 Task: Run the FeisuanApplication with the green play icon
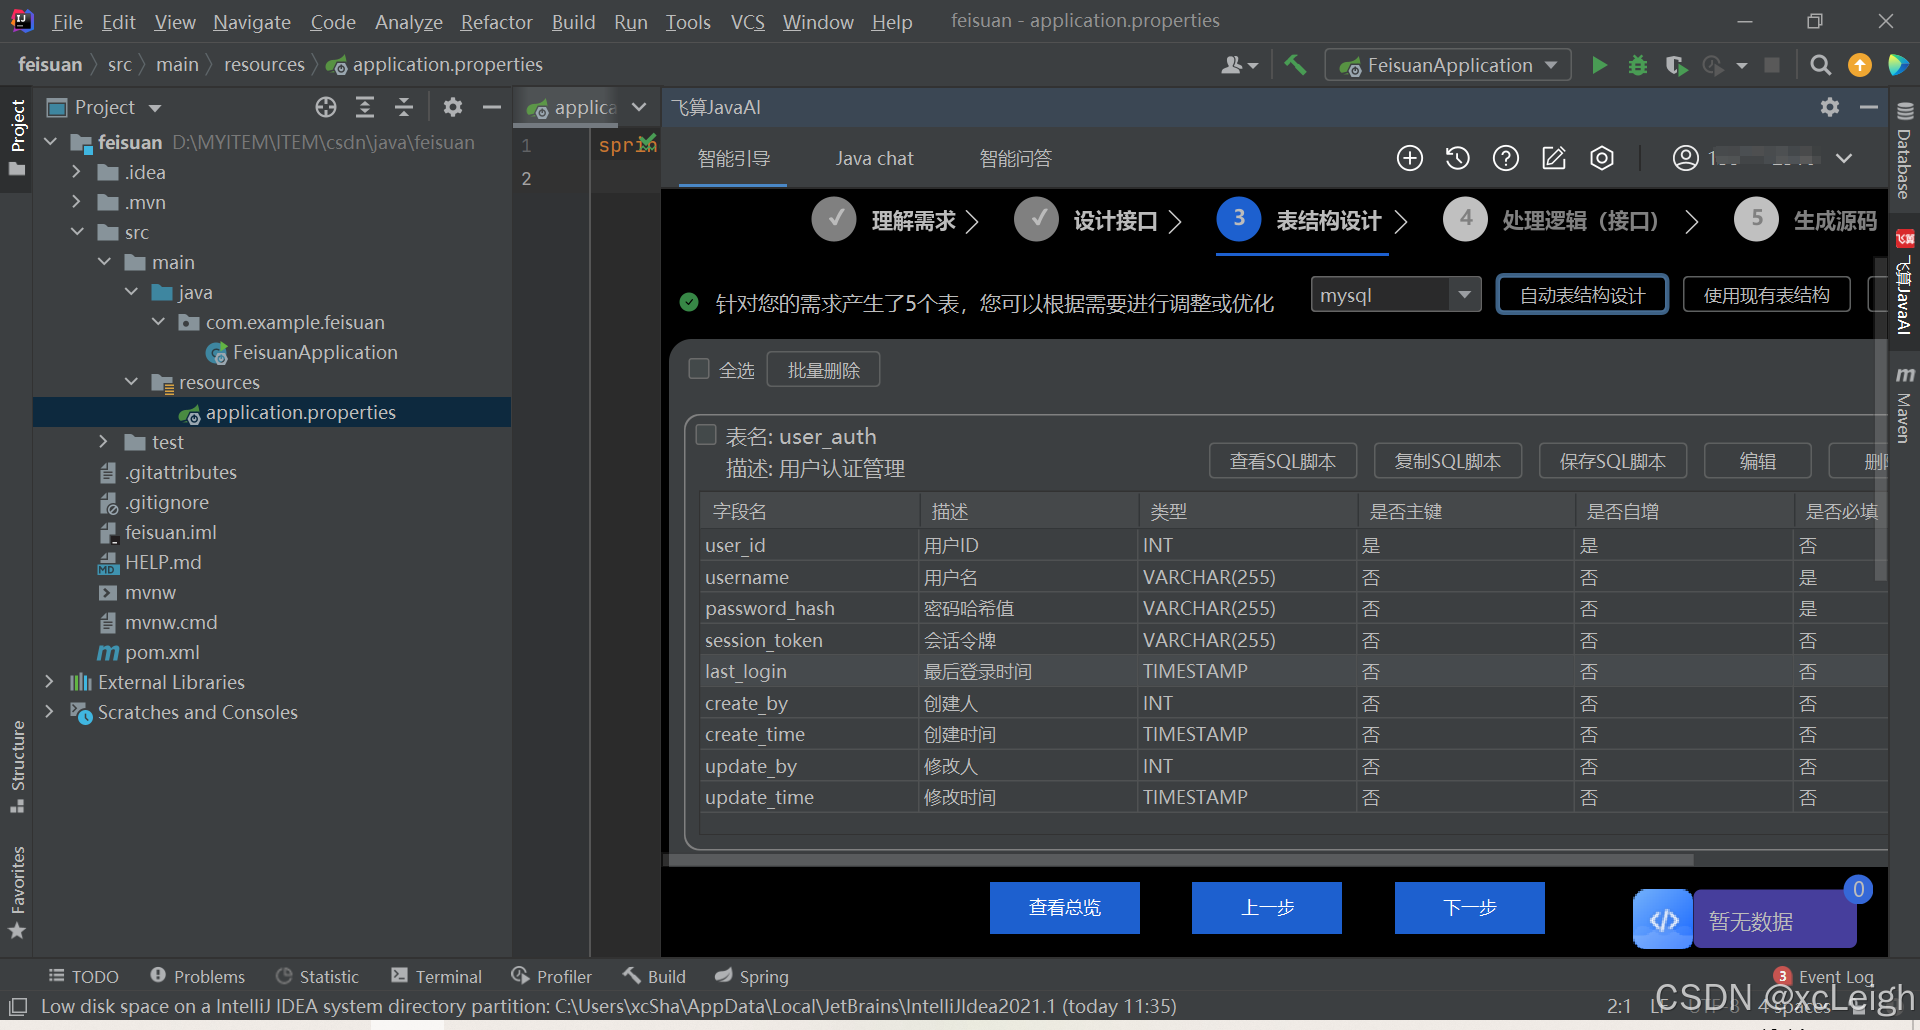(x=1598, y=64)
